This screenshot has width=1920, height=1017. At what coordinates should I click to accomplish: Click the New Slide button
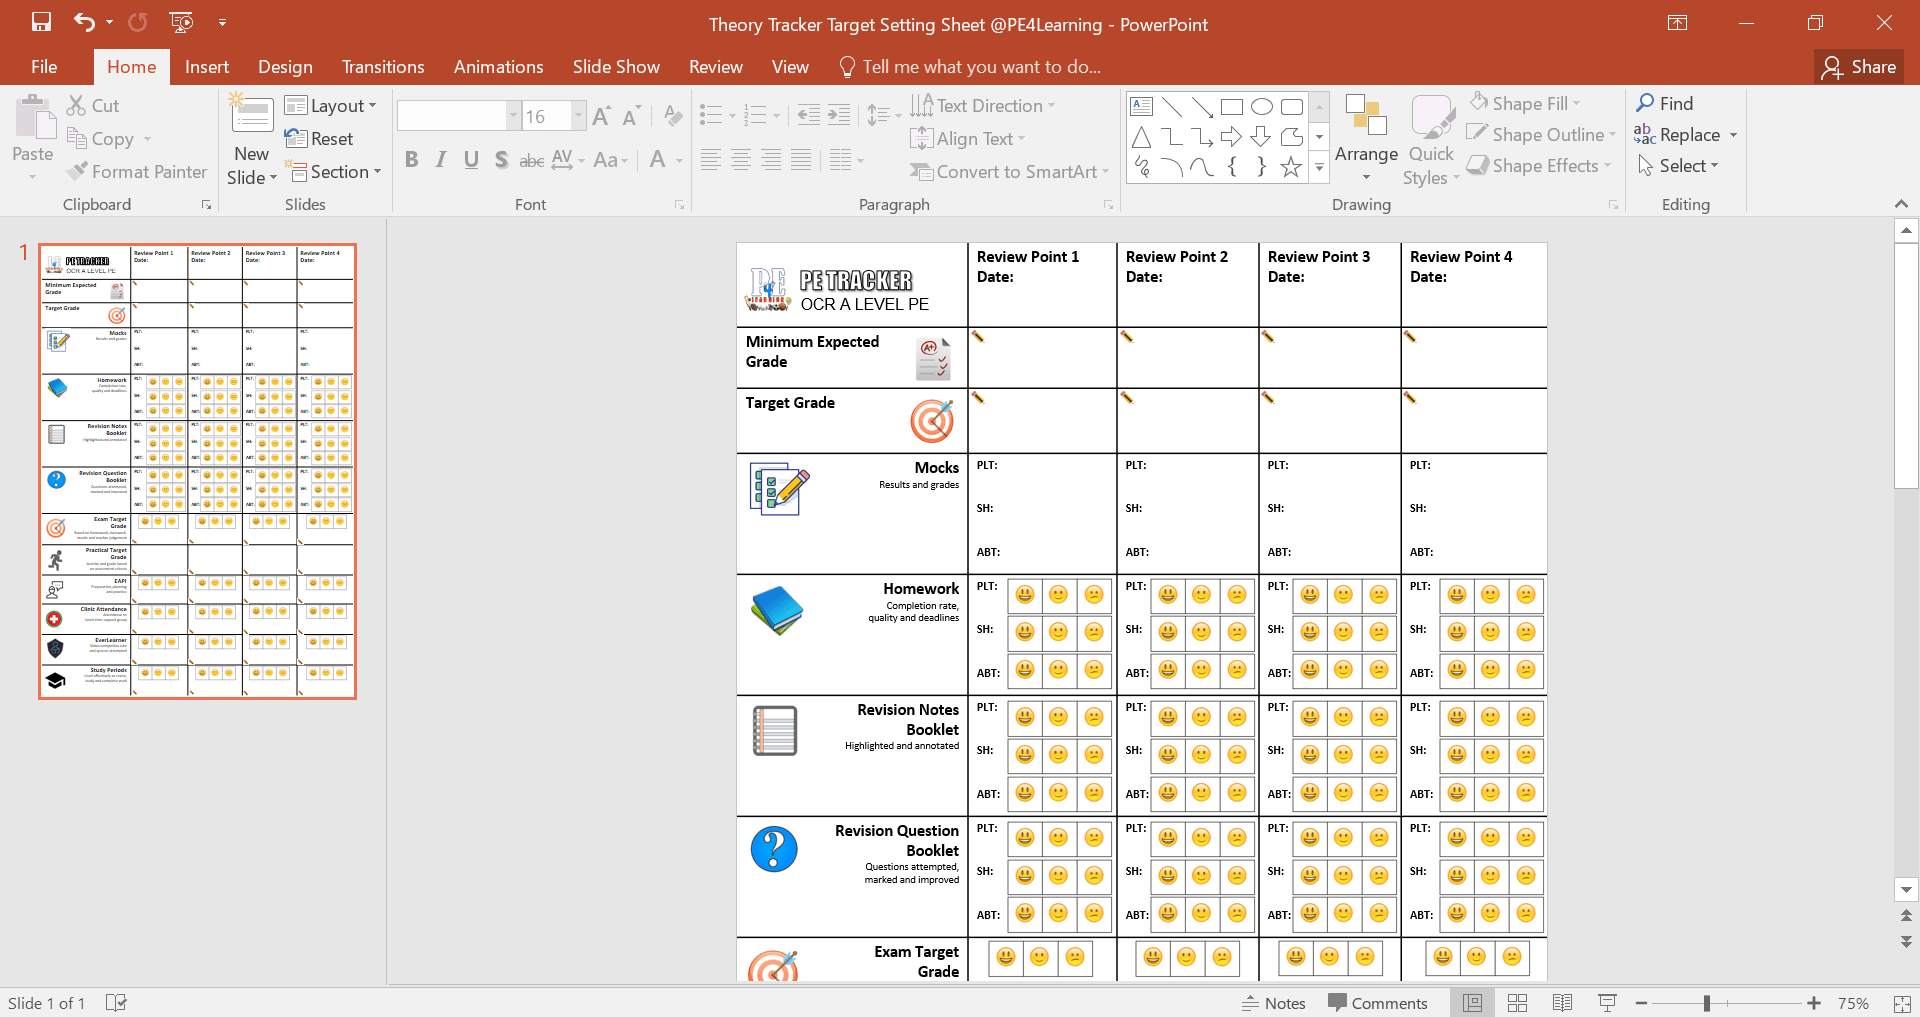click(251, 137)
